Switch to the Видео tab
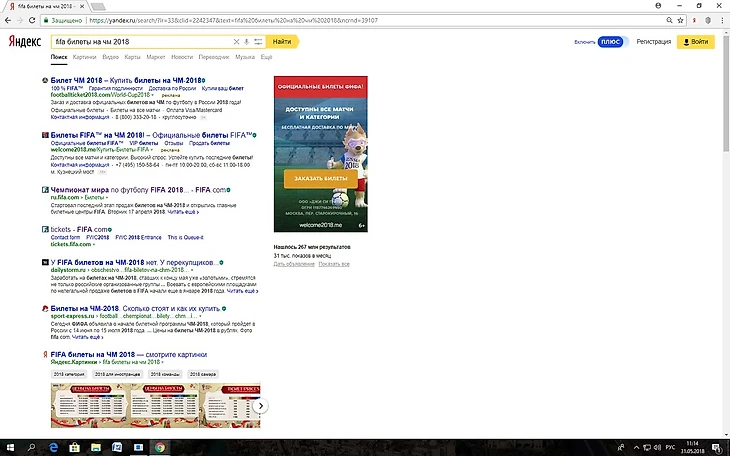This screenshot has height=456, width=730. coord(110,57)
